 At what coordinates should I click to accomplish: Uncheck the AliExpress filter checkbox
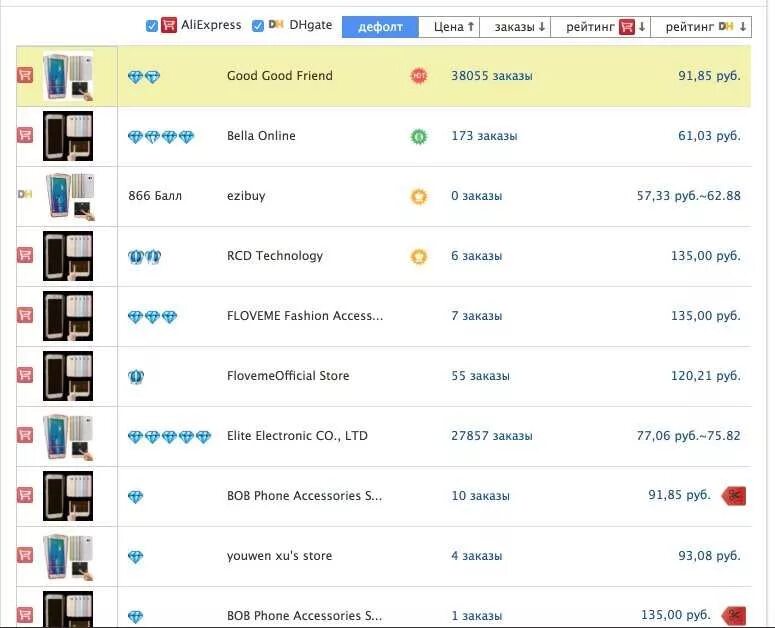pyautogui.click(x=152, y=26)
